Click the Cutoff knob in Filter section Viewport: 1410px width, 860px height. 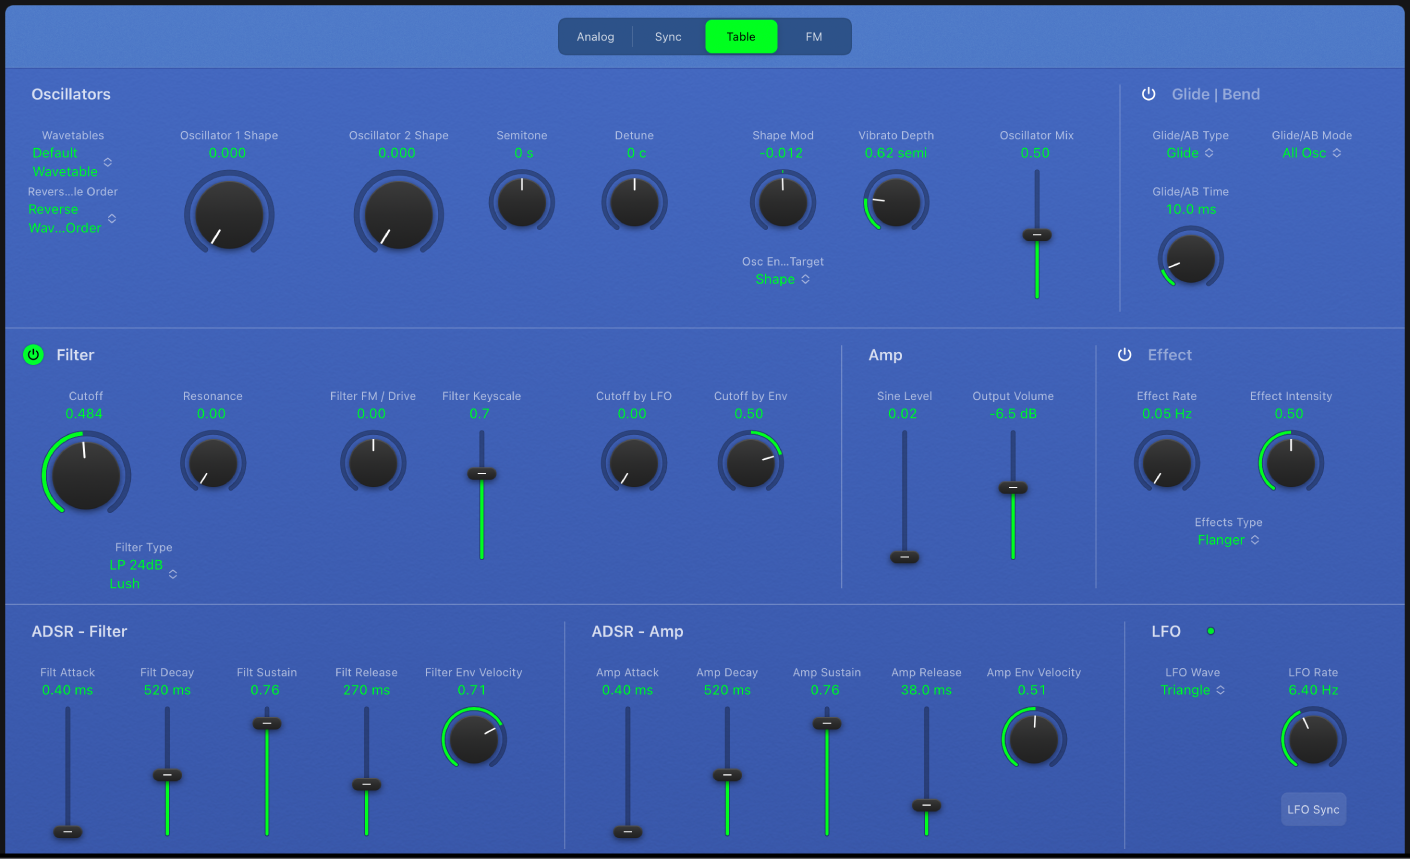(x=86, y=473)
